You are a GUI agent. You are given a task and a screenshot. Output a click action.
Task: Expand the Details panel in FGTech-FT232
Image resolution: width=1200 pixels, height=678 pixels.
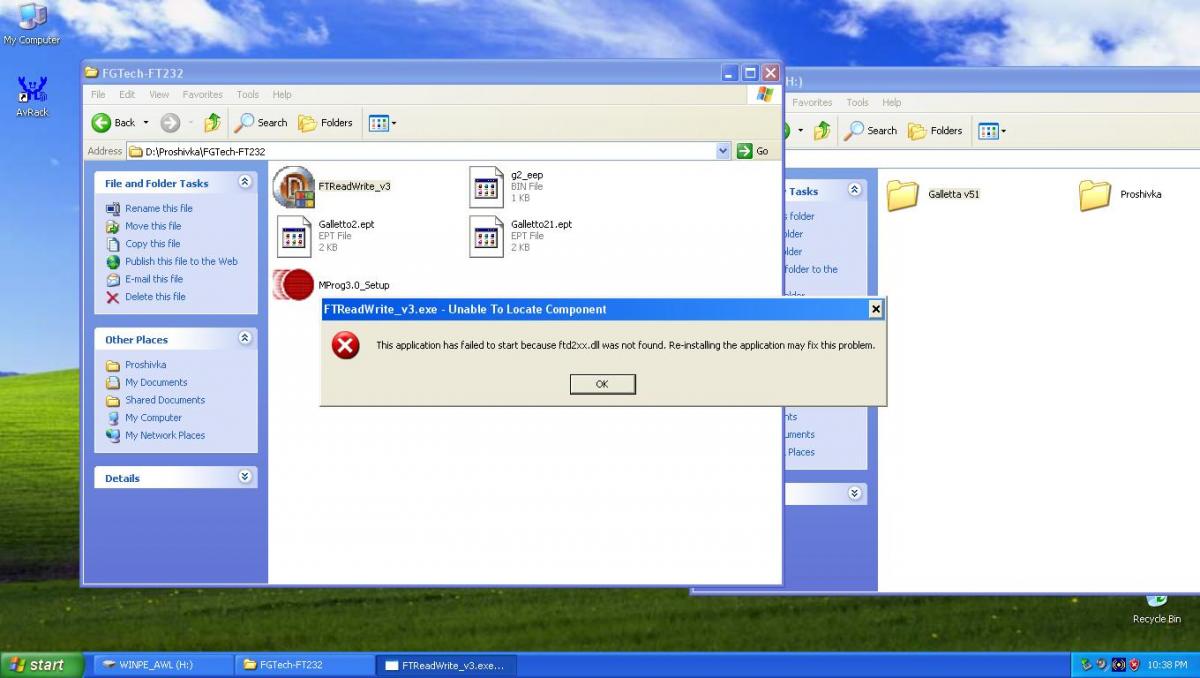(x=245, y=477)
